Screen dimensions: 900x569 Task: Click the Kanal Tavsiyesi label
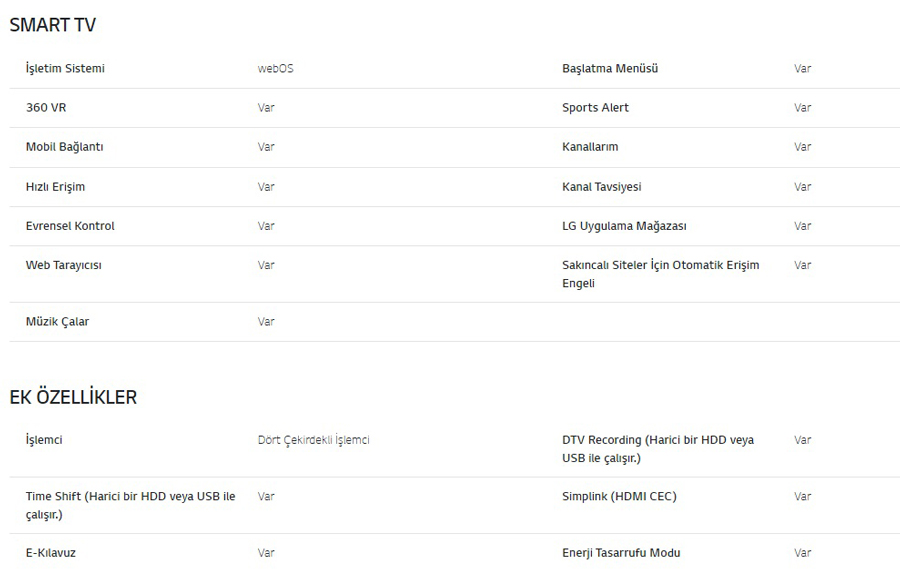pyautogui.click(x=602, y=187)
